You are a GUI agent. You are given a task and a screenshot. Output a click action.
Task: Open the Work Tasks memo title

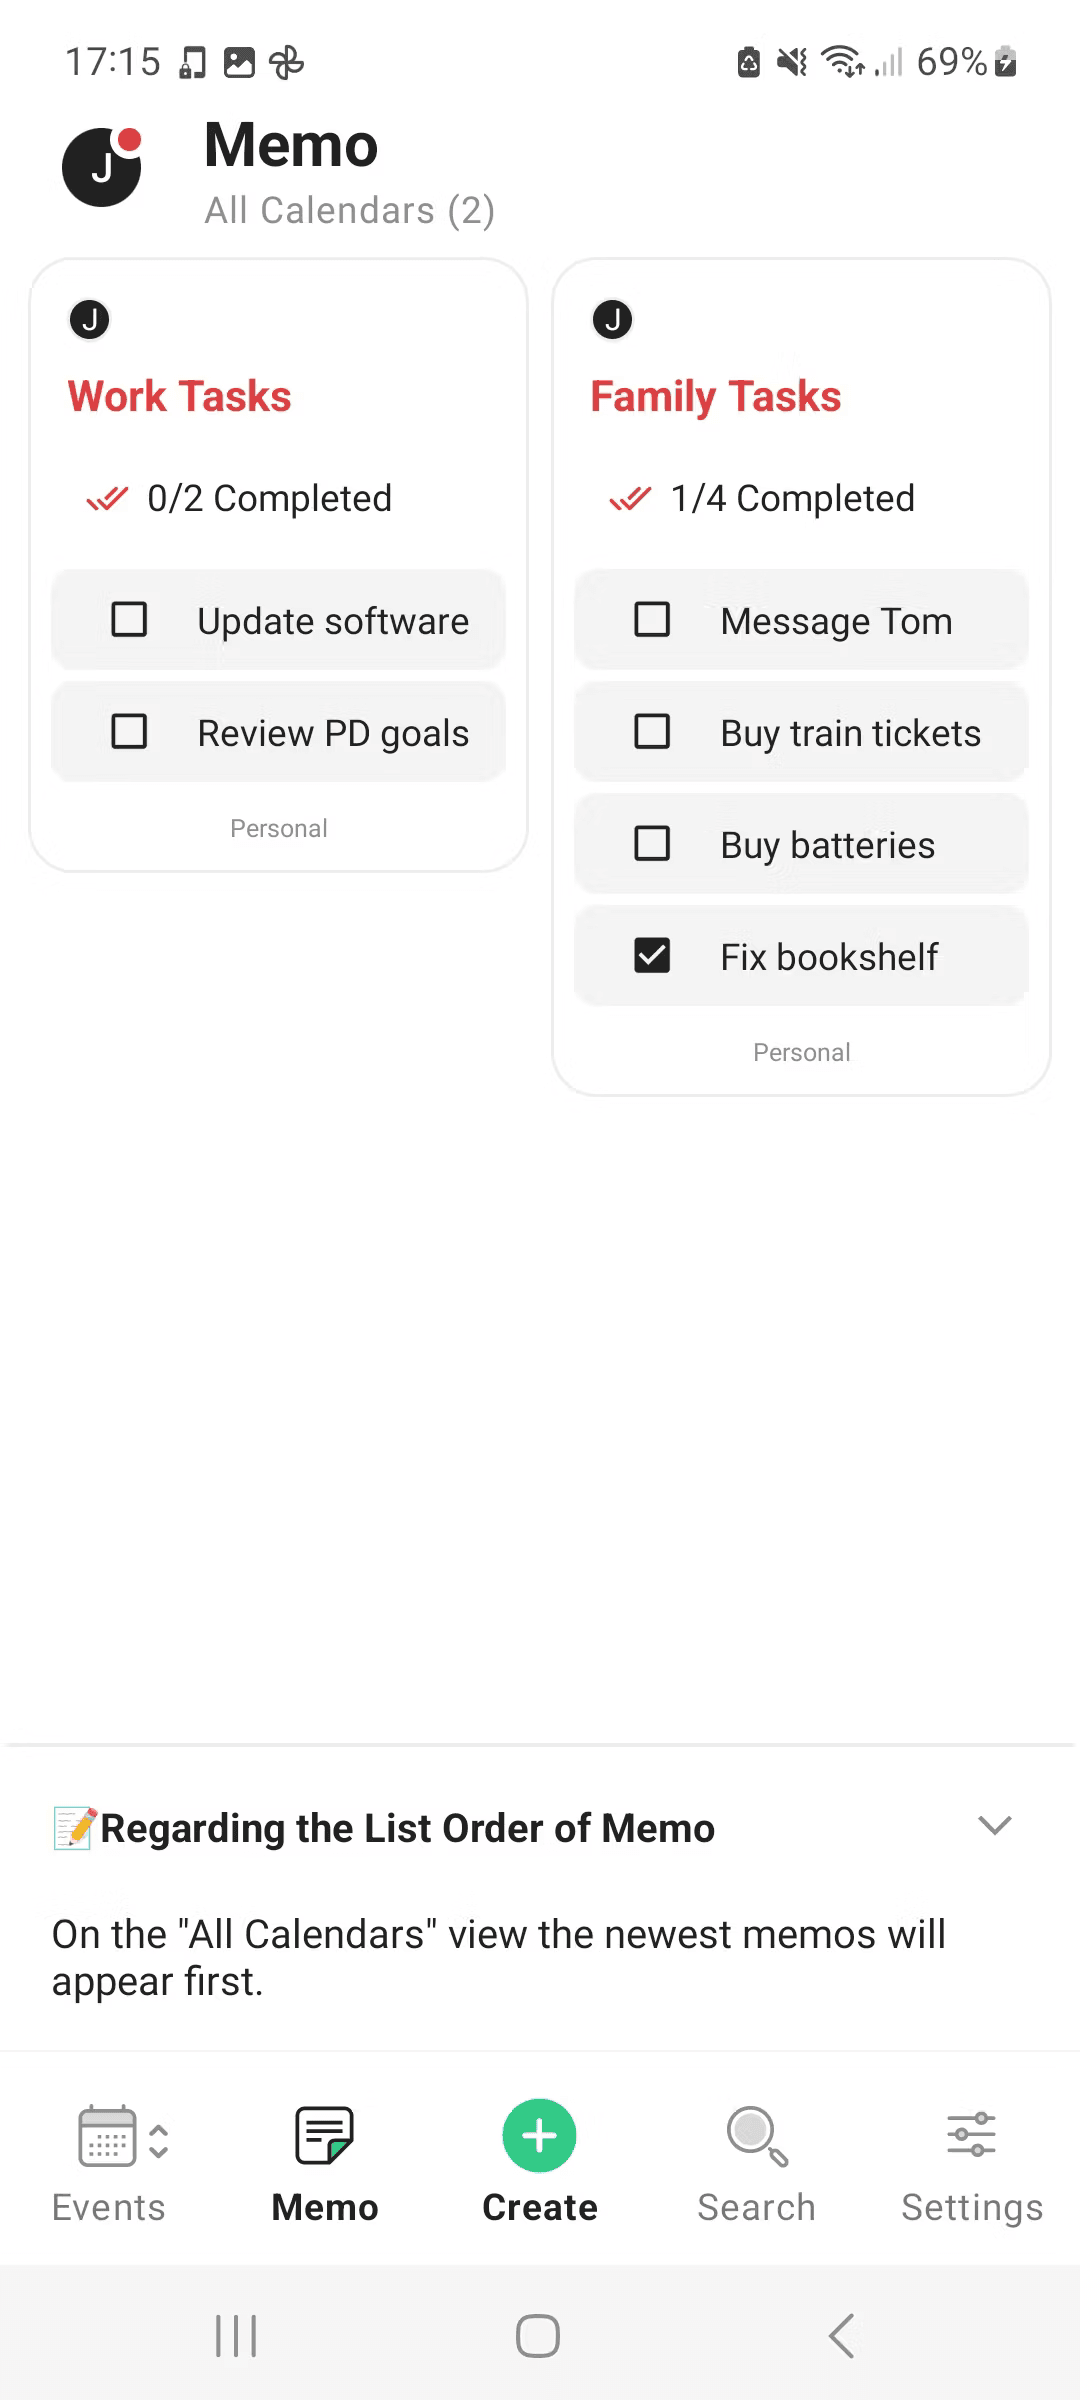[x=180, y=397]
